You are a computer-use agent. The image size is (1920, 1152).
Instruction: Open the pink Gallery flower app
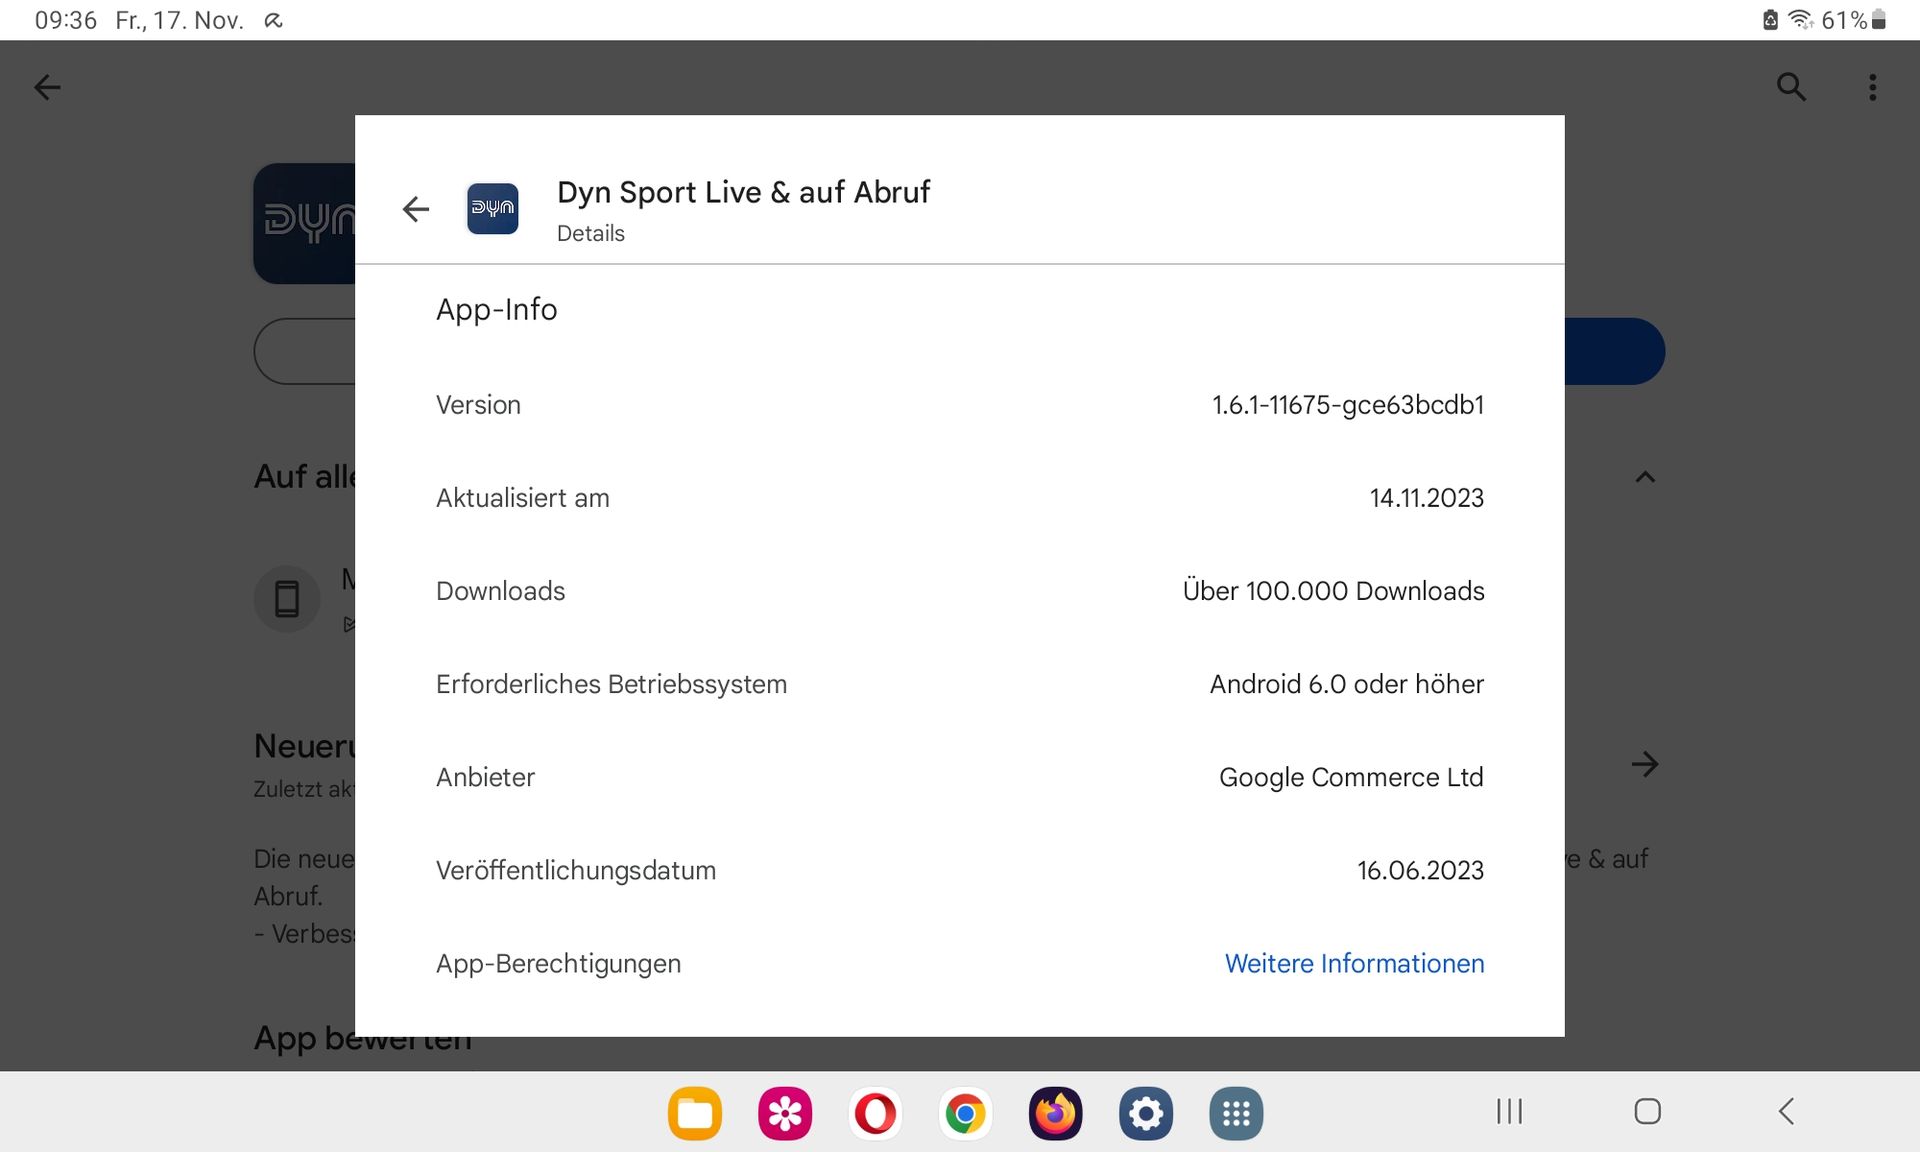[x=785, y=1113]
